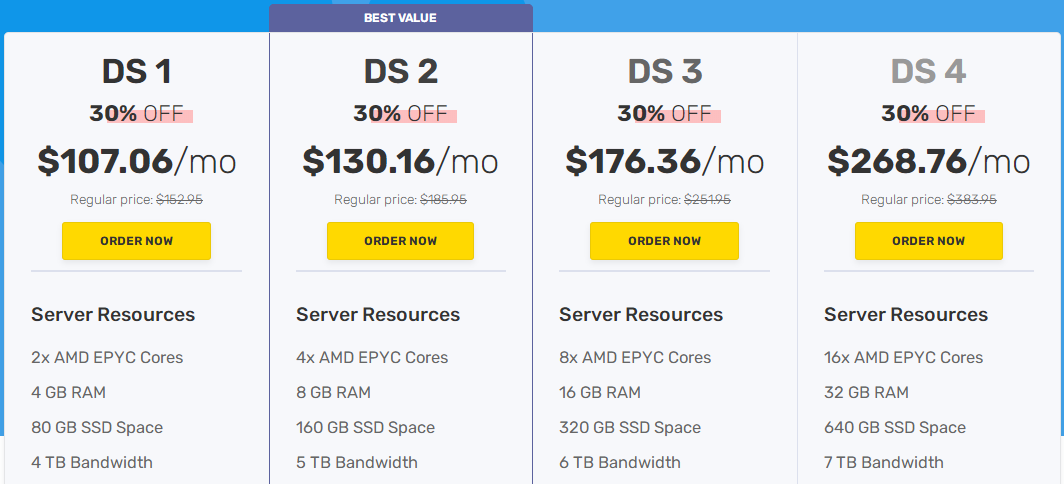Click the $107.06/mo price

click(x=136, y=161)
